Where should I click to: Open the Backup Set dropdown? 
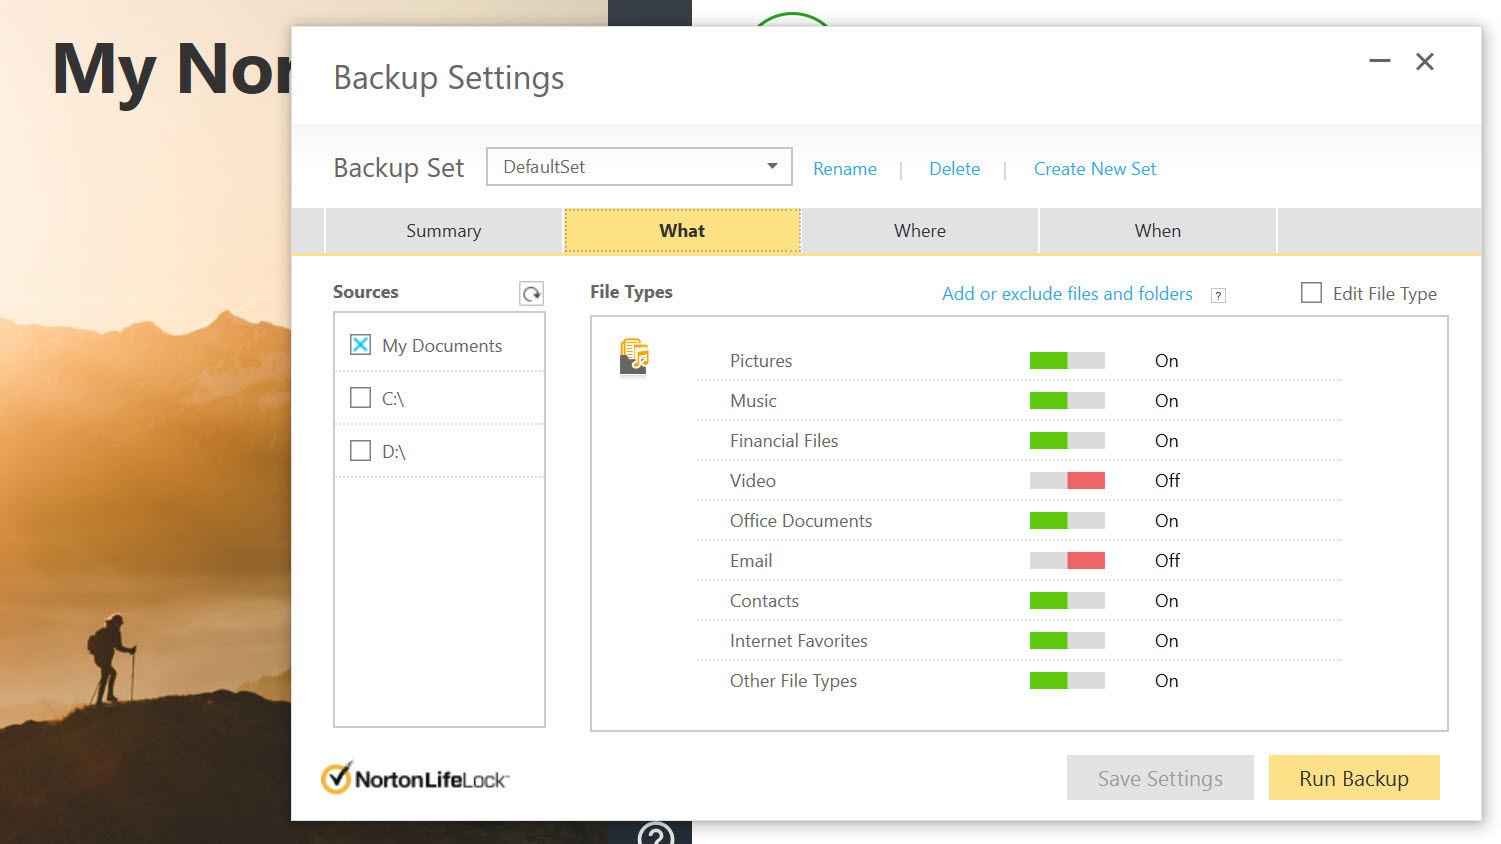click(639, 167)
